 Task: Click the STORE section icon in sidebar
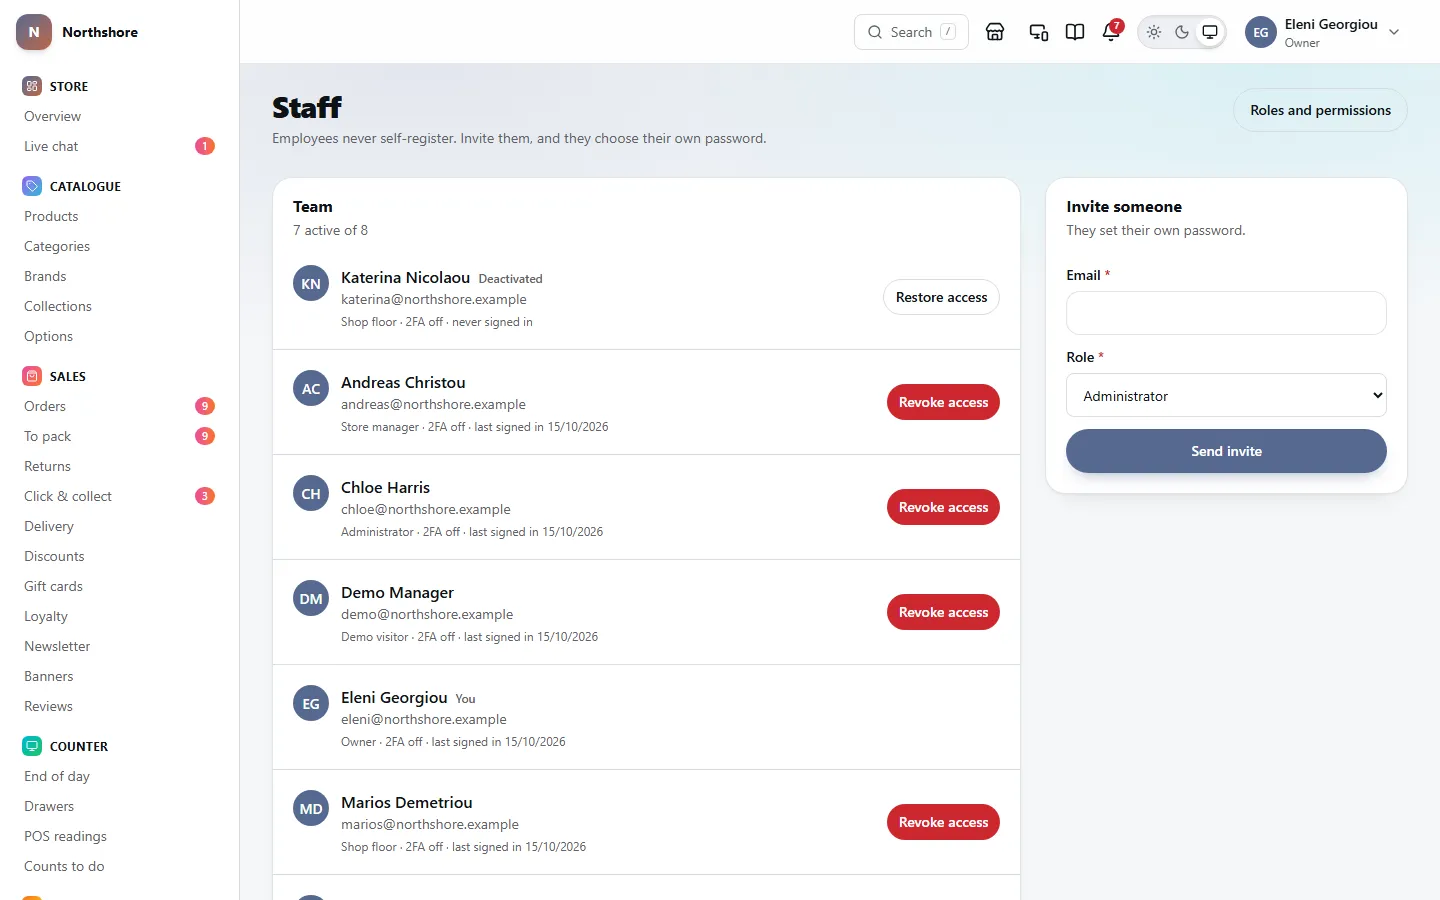32,86
